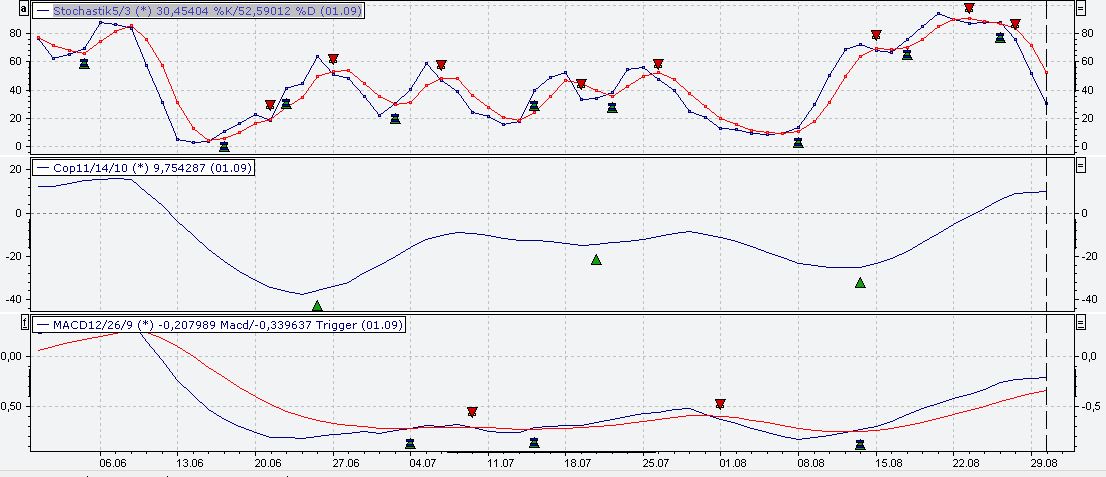
Task: Click the 29.08 date axis label
Action: (x=1044, y=464)
